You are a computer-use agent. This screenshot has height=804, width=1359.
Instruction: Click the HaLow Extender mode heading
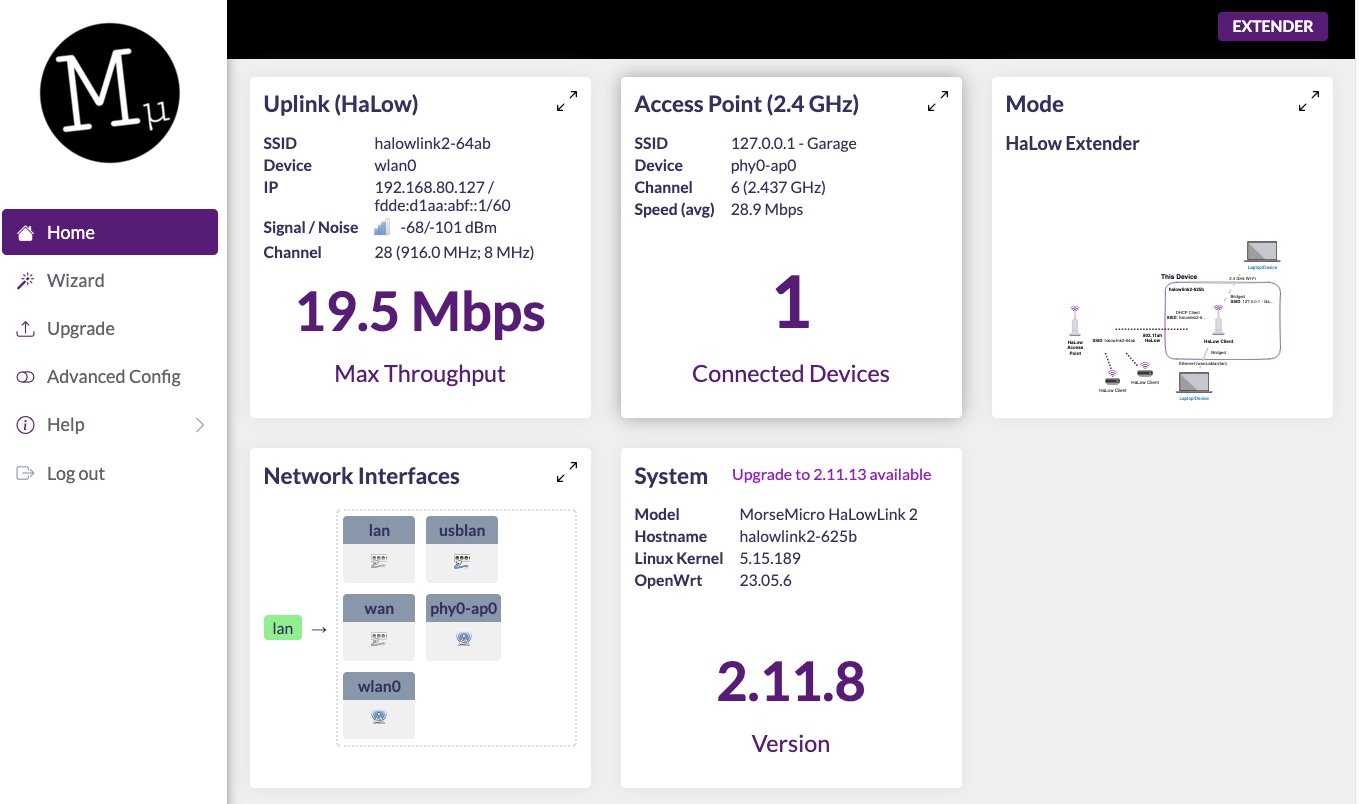(1072, 143)
